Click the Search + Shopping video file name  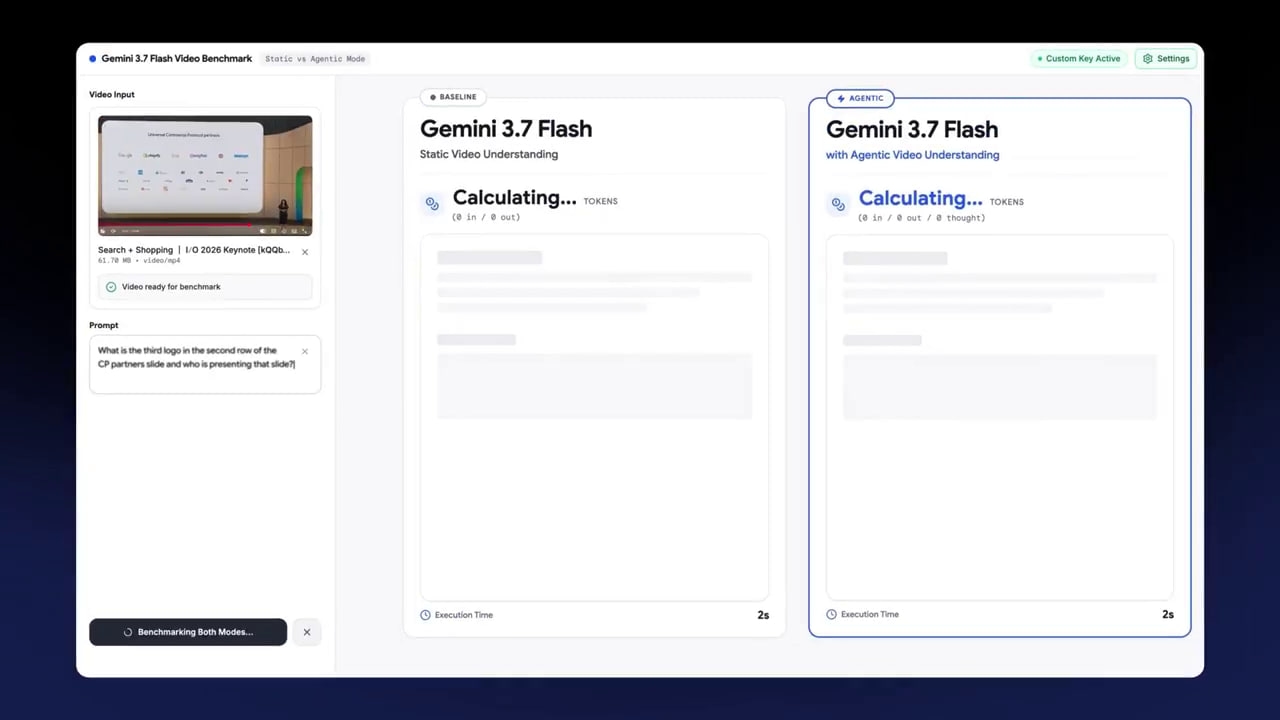coord(194,250)
